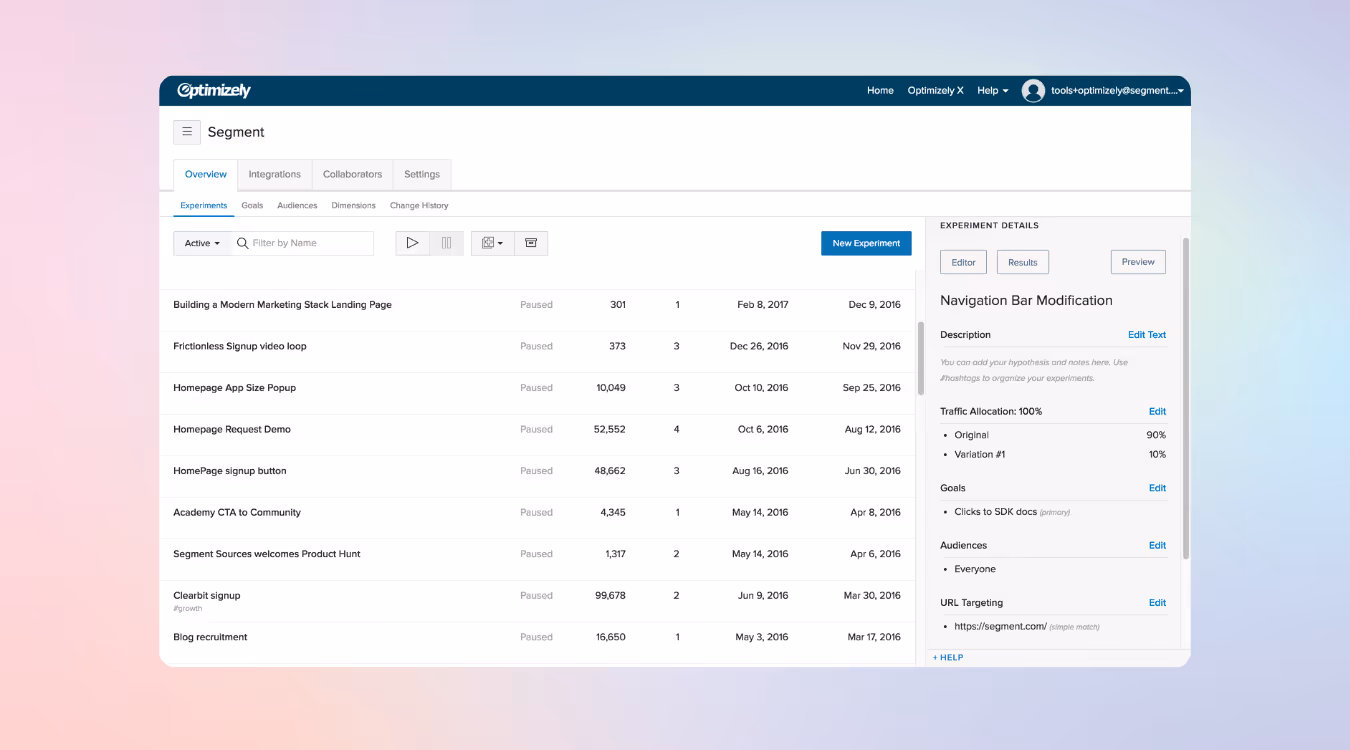
Task: Open the Collaborators tab
Action: point(352,174)
